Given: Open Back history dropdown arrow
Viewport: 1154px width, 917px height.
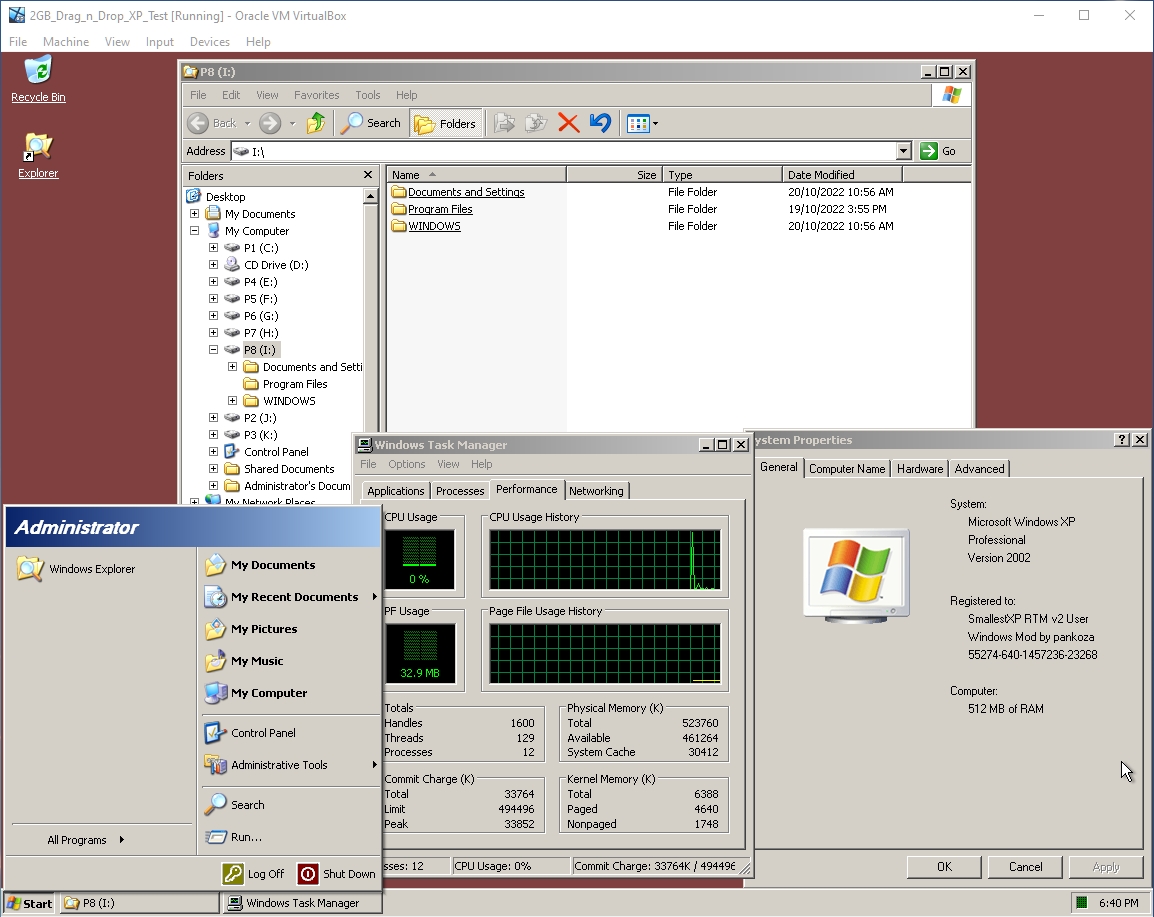Looking at the screenshot, I should pyautogui.click(x=247, y=124).
